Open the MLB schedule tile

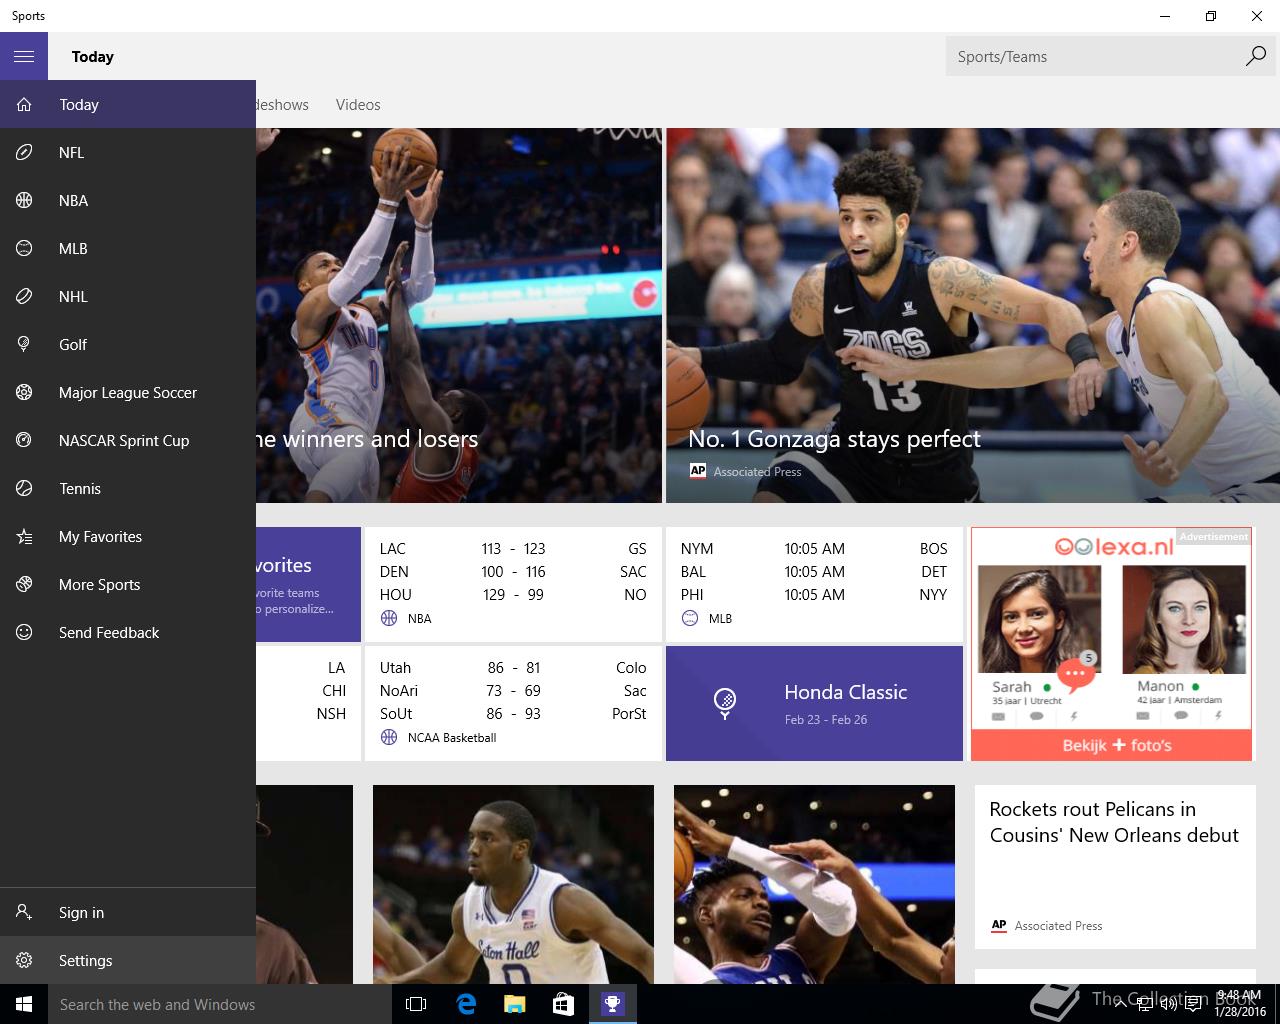pyautogui.click(x=814, y=584)
